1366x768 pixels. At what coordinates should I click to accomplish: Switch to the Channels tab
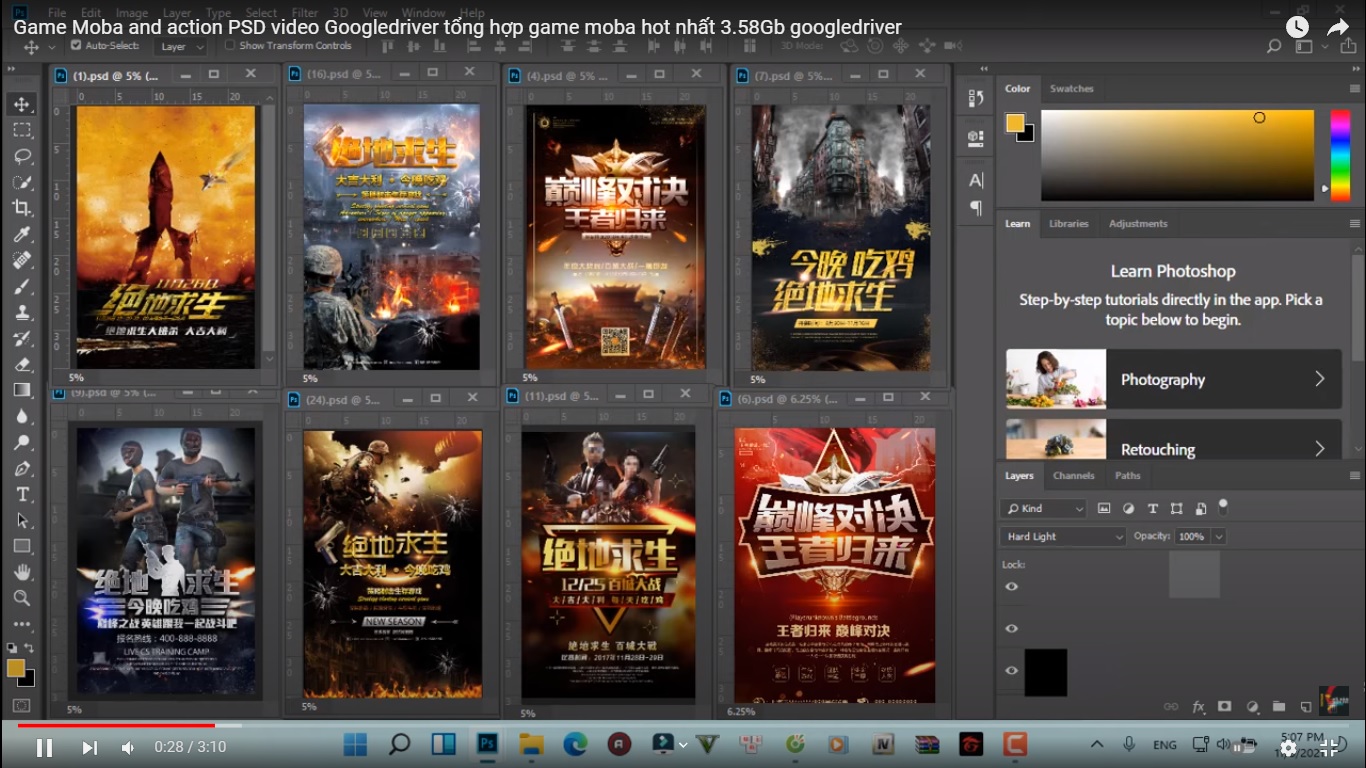[1073, 476]
